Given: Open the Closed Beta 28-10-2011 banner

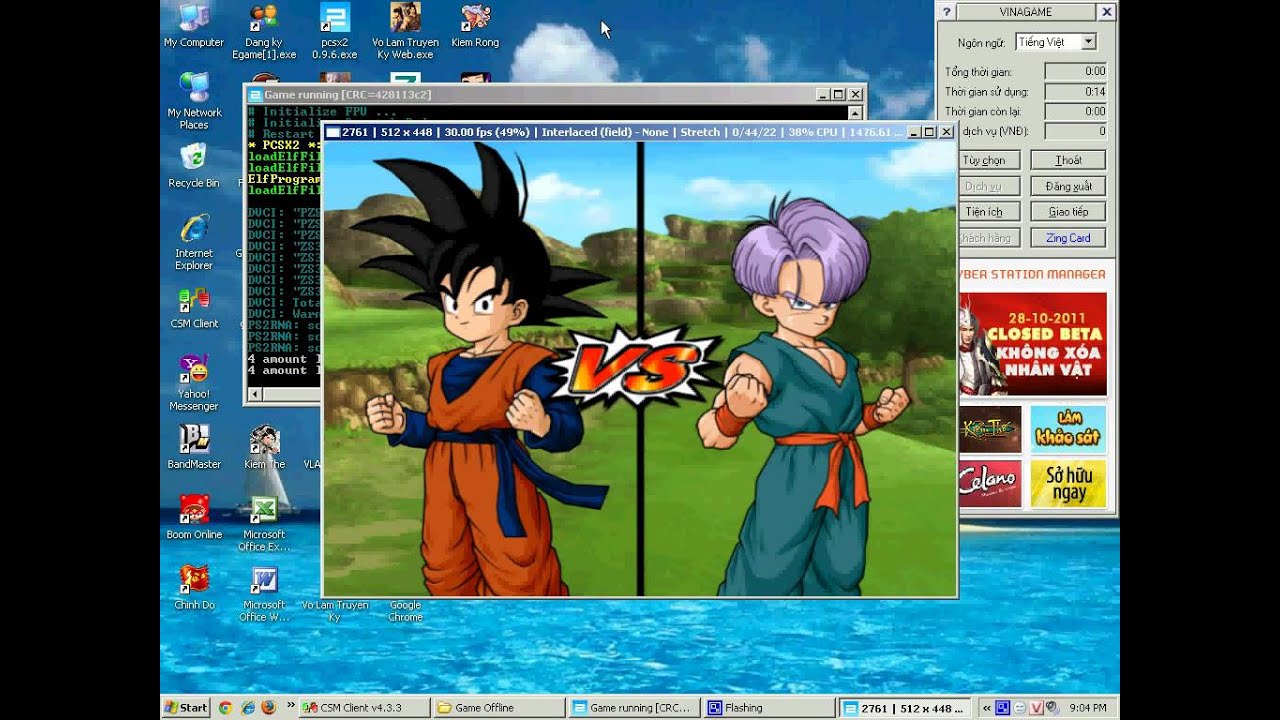Looking at the screenshot, I should [1033, 344].
